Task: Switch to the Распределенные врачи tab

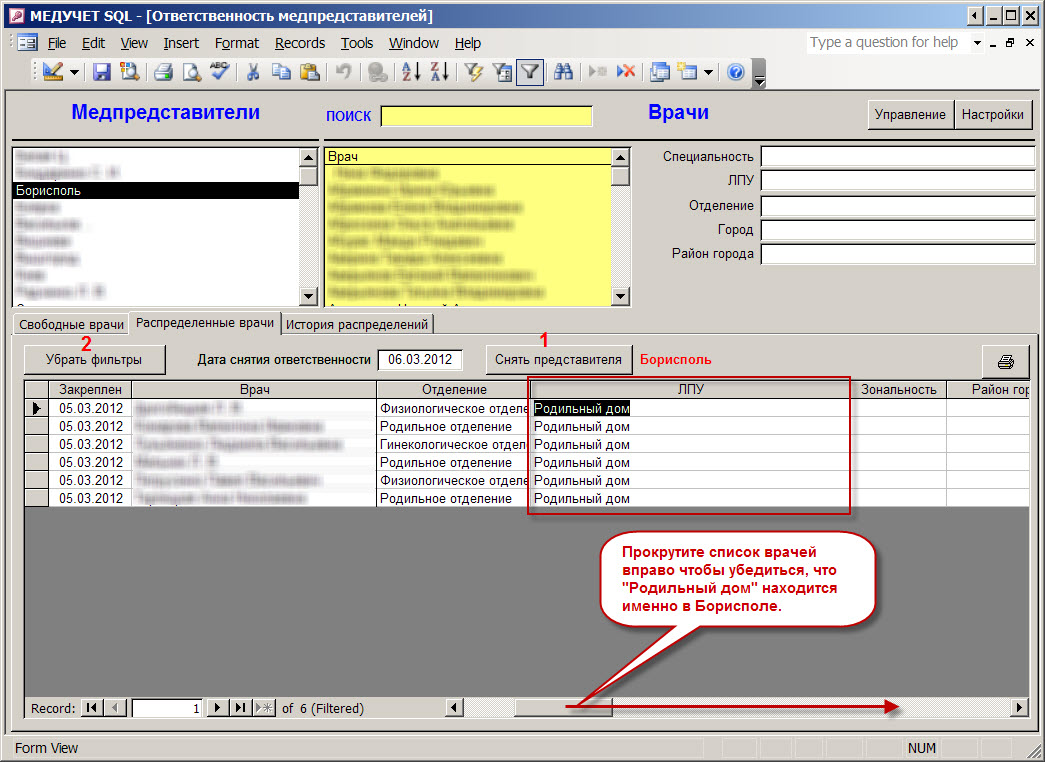Action: click(205, 323)
